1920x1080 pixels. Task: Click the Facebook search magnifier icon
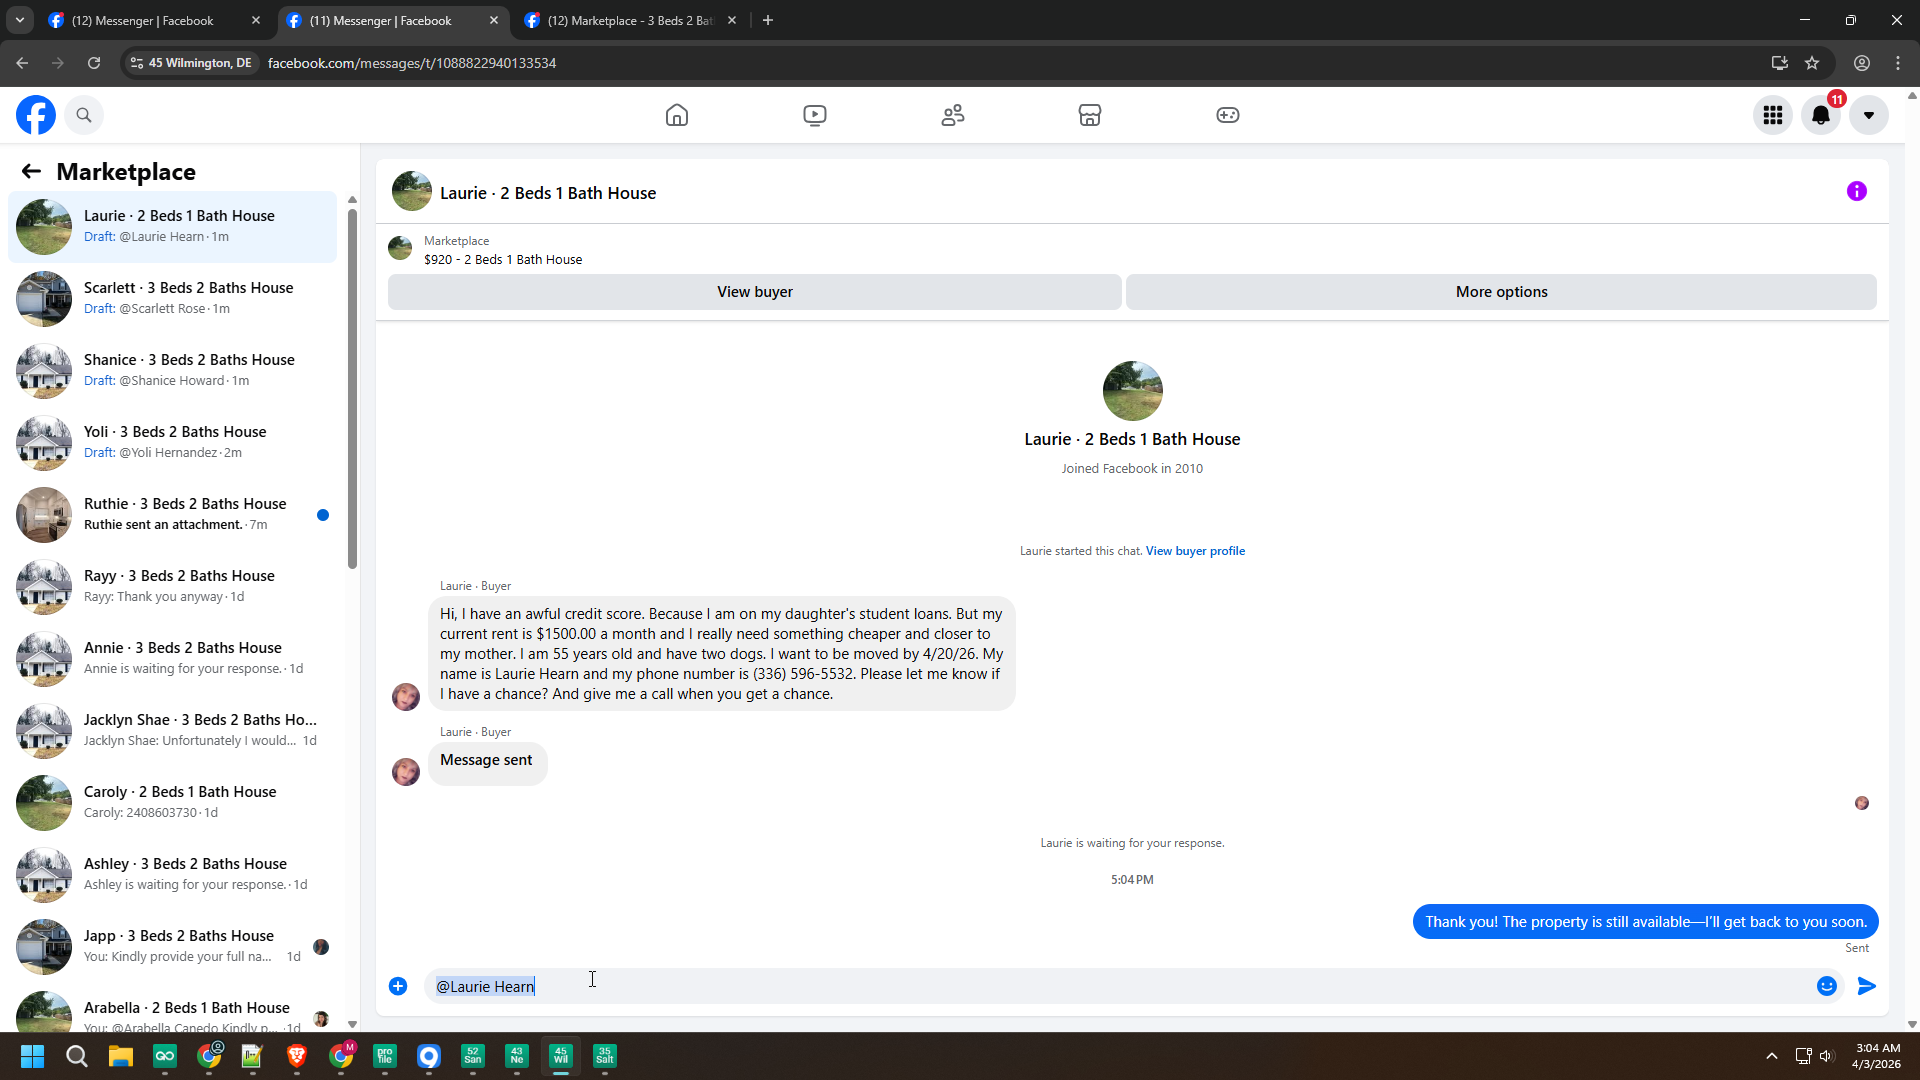[x=84, y=115]
